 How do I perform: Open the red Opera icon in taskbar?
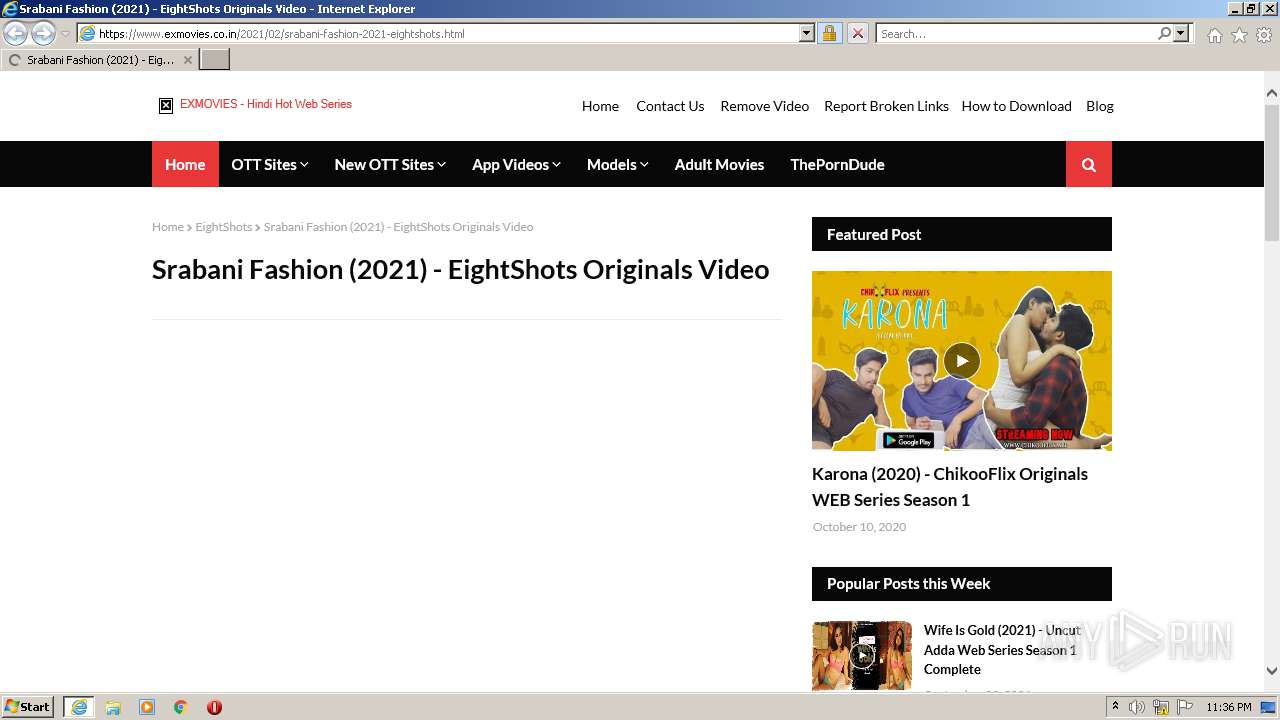[x=214, y=707]
